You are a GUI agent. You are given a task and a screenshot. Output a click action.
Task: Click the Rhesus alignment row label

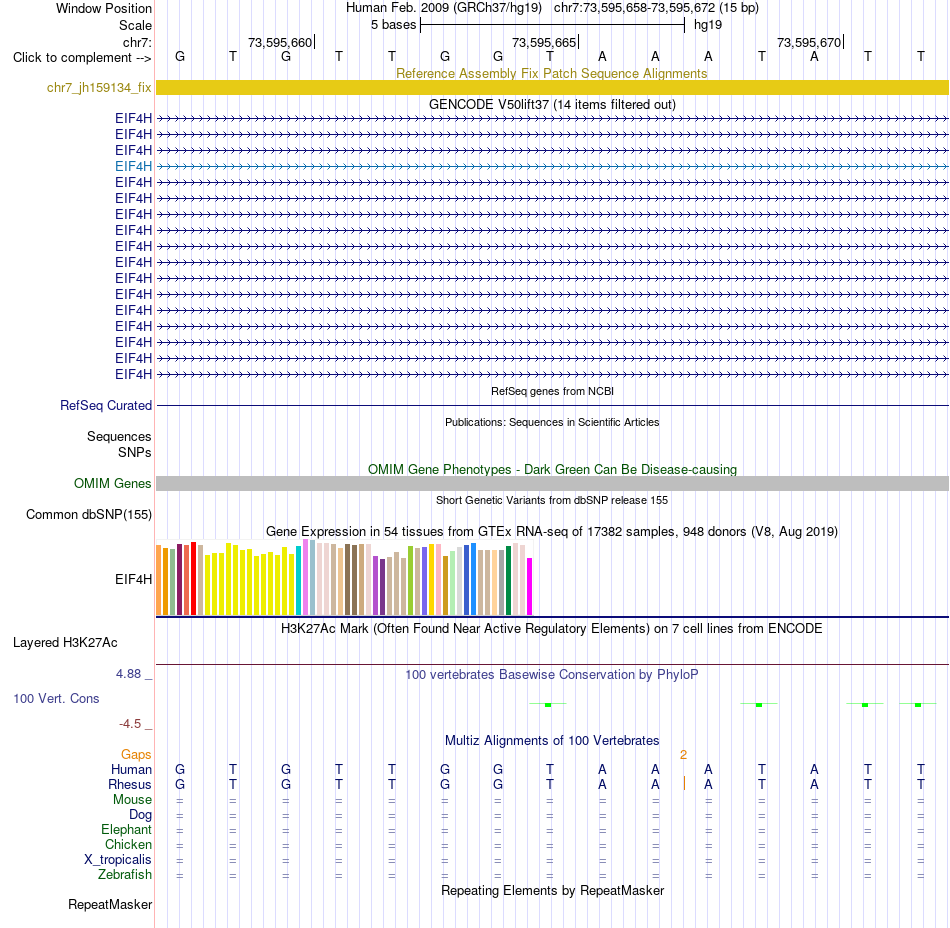pos(130,784)
